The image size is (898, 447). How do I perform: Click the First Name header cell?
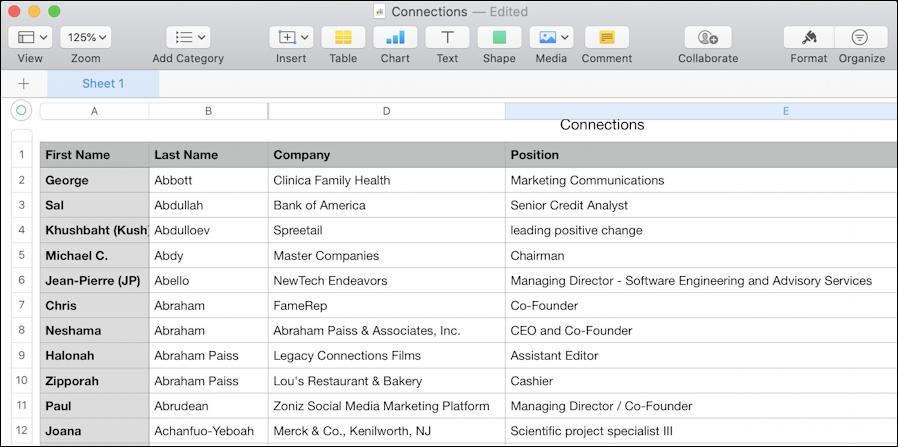pos(94,155)
